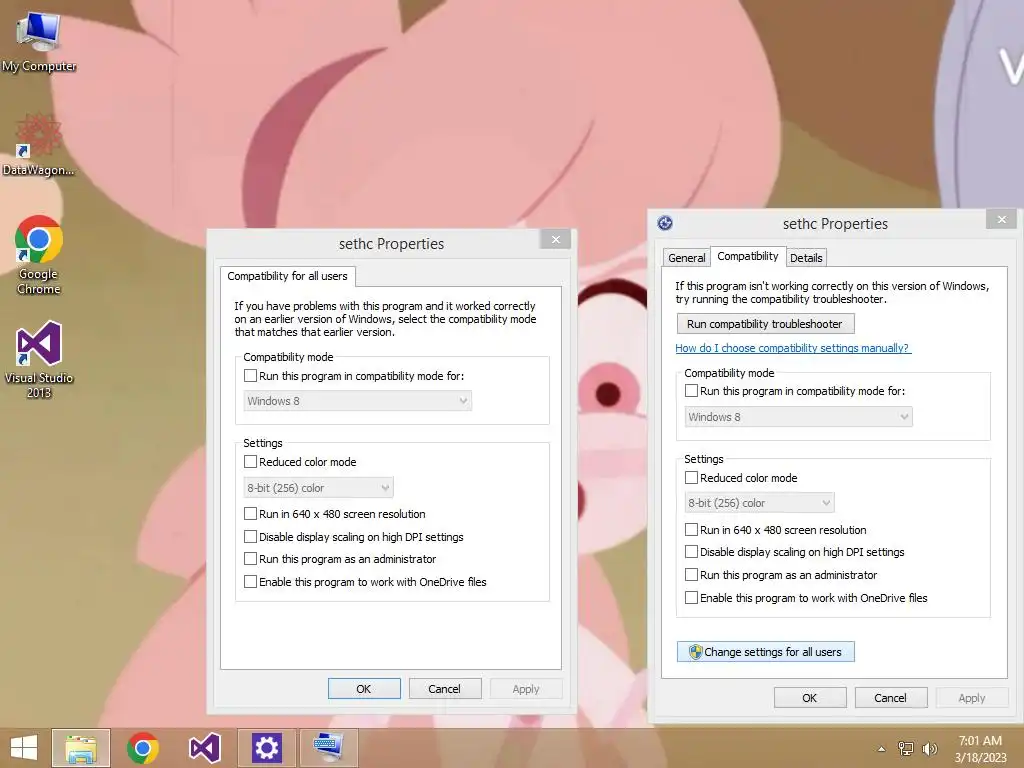Image resolution: width=1024 pixels, height=768 pixels.
Task: Click Run compatibility troubleshooter button
Action: (765, 324)
